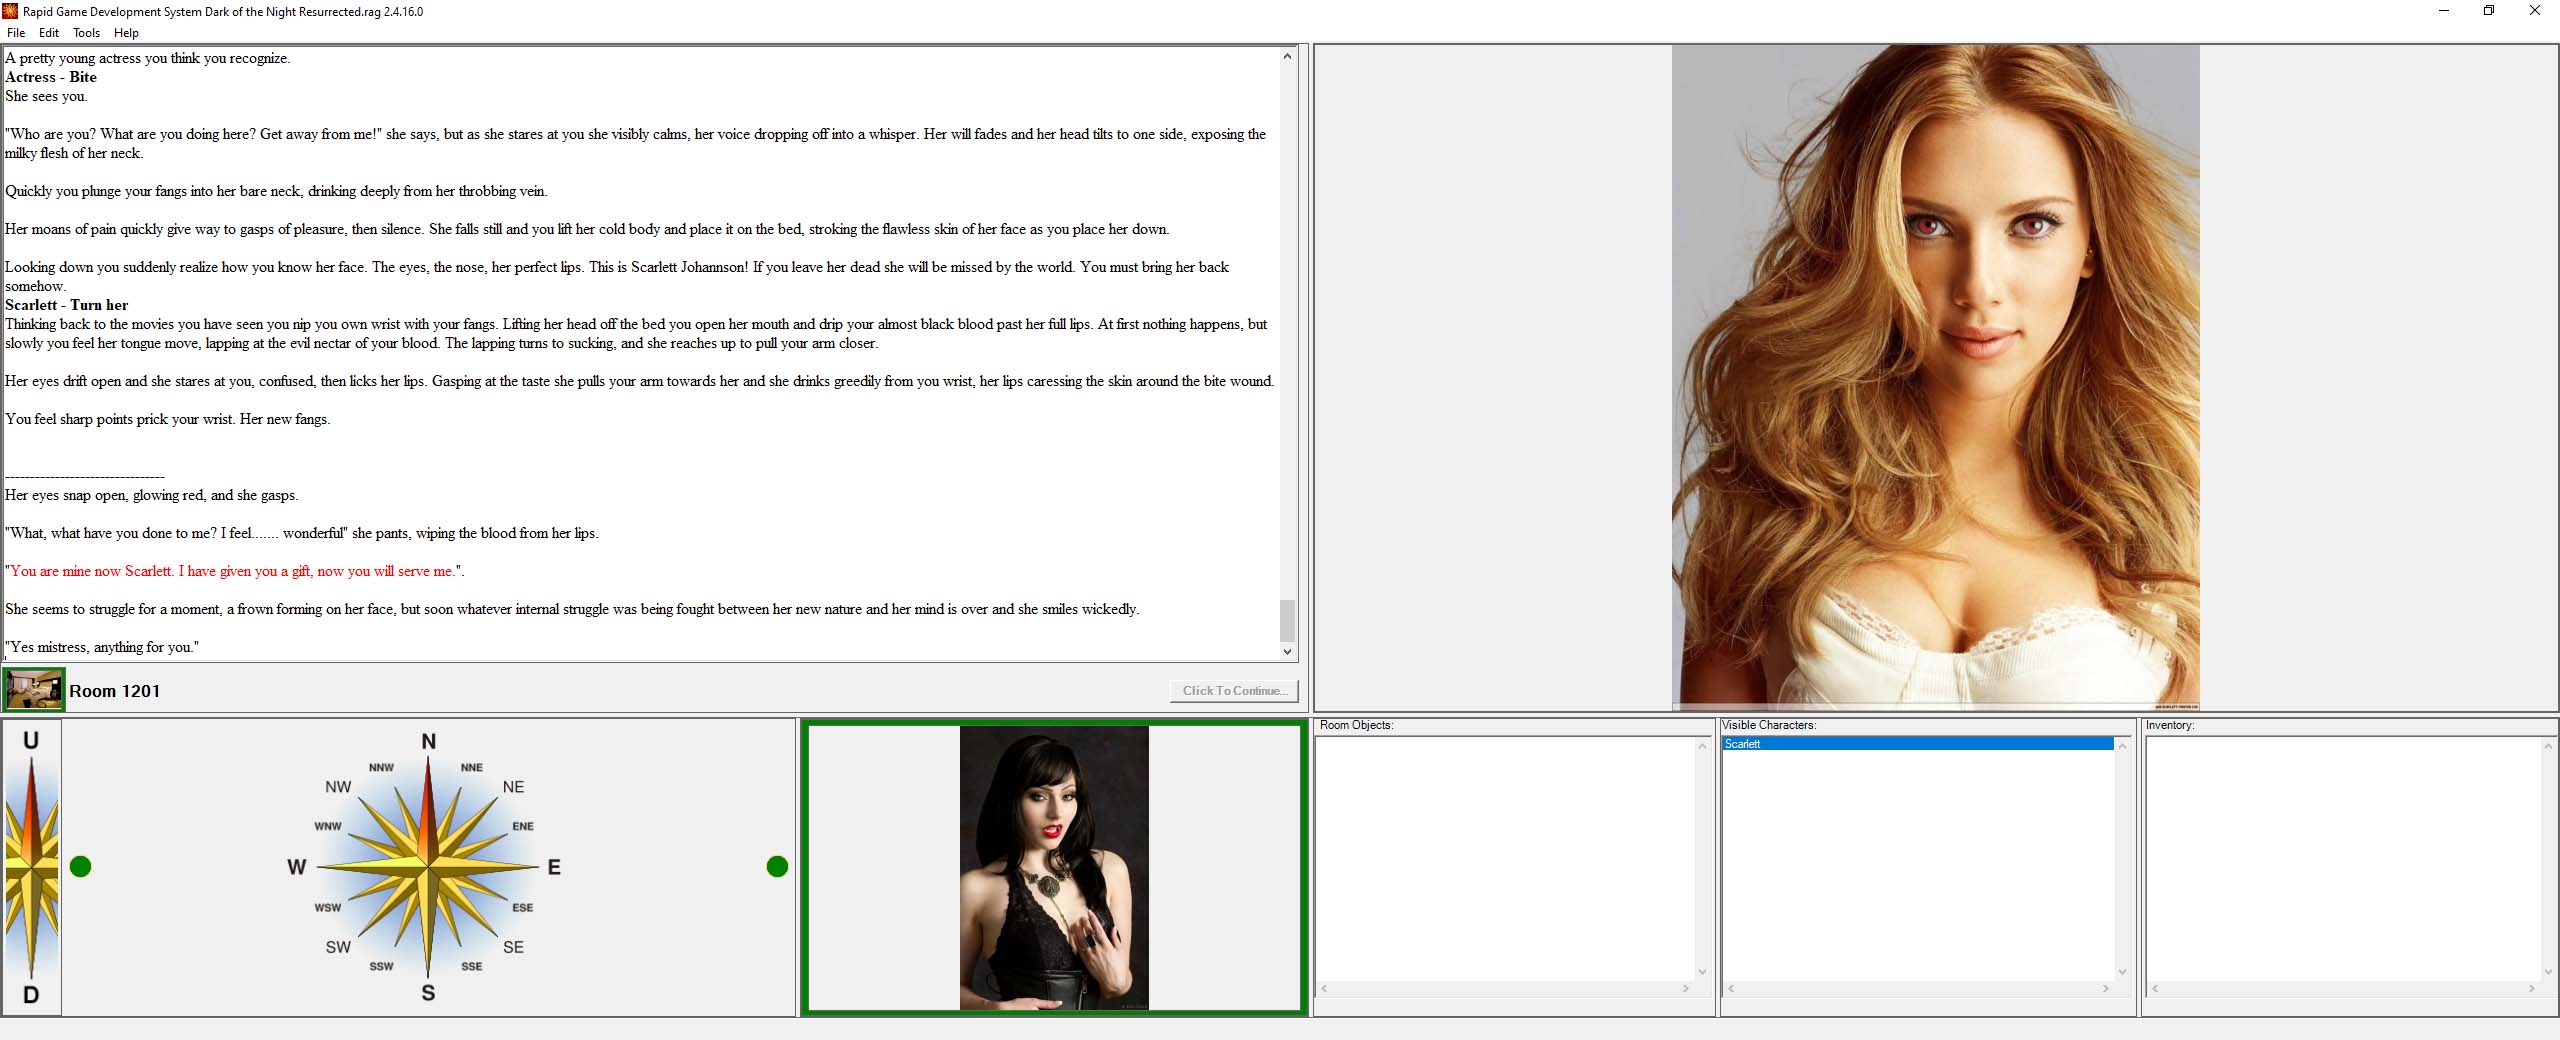This screenshot has height=1040, width=2560.
Task: Click the NW compass direction
Action: 338,787
